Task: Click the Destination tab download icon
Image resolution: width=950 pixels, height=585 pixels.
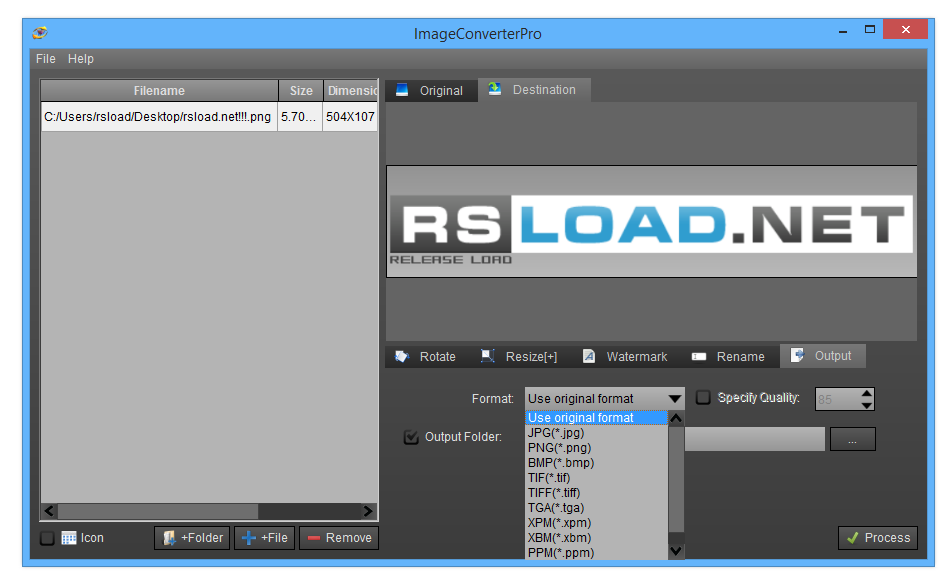Action: [x=495, y=89]
